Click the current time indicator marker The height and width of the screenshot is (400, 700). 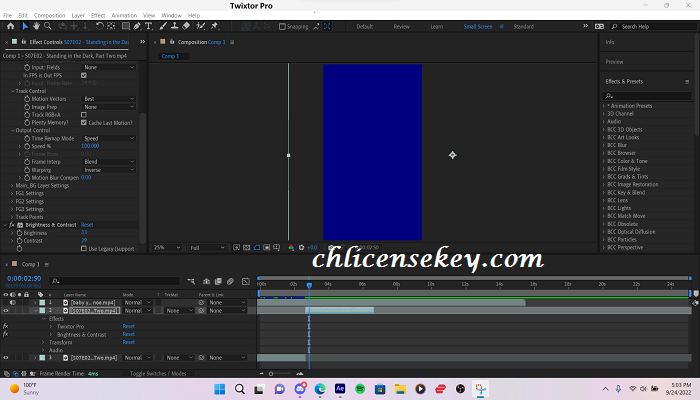[x=309, y=285]
